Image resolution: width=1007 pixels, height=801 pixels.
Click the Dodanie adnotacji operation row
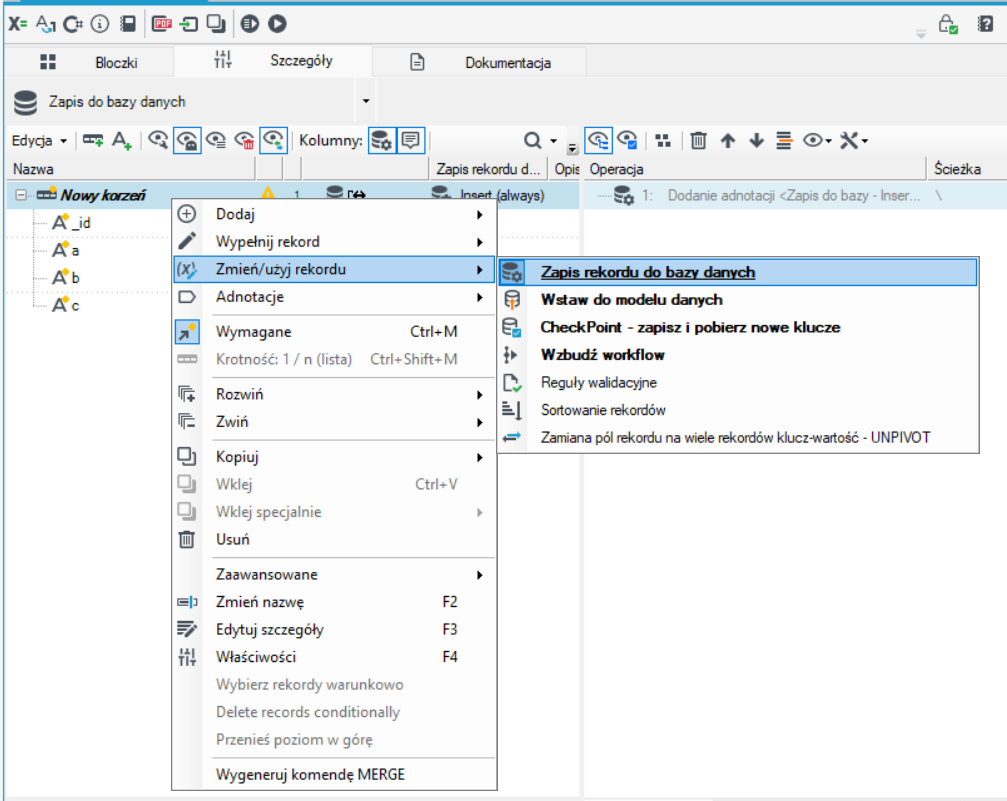tap(794, 195)
